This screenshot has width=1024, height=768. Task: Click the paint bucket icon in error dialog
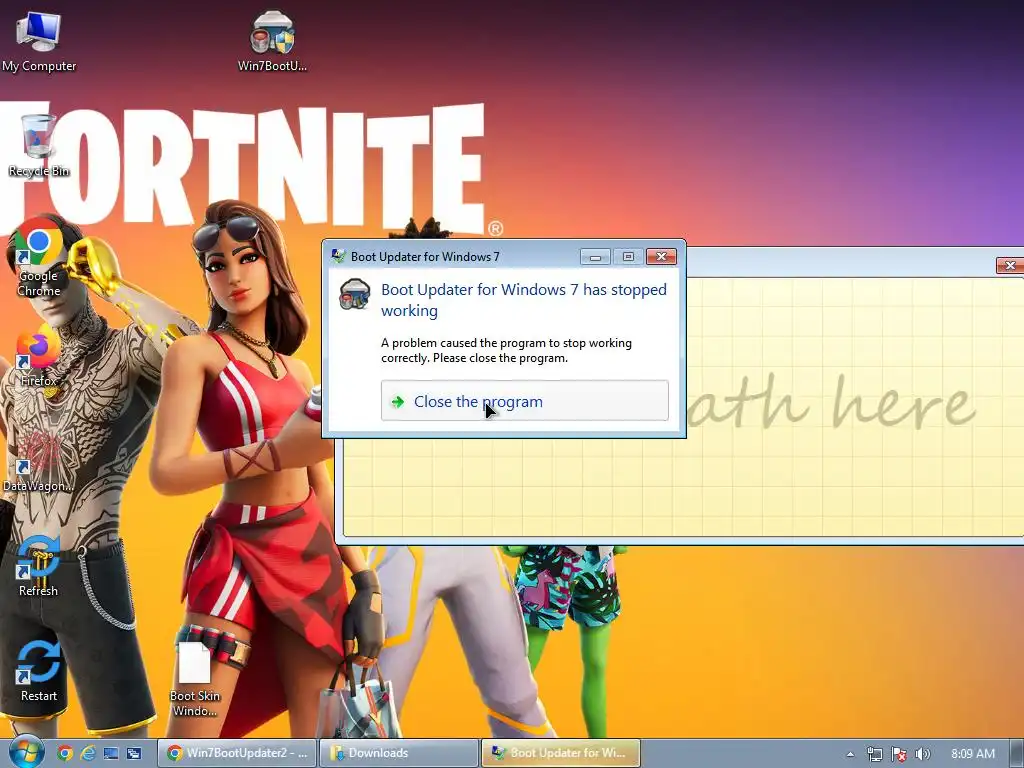pos(355,295)
